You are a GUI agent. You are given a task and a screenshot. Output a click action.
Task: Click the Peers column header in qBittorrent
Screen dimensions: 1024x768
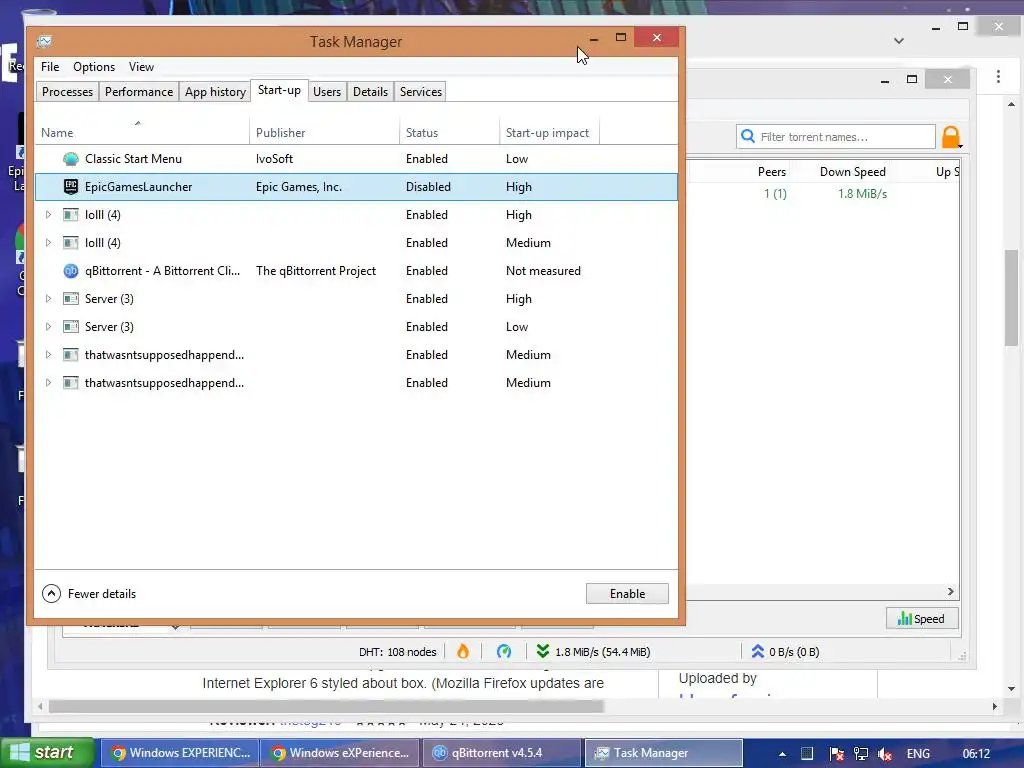click(771, 172)
